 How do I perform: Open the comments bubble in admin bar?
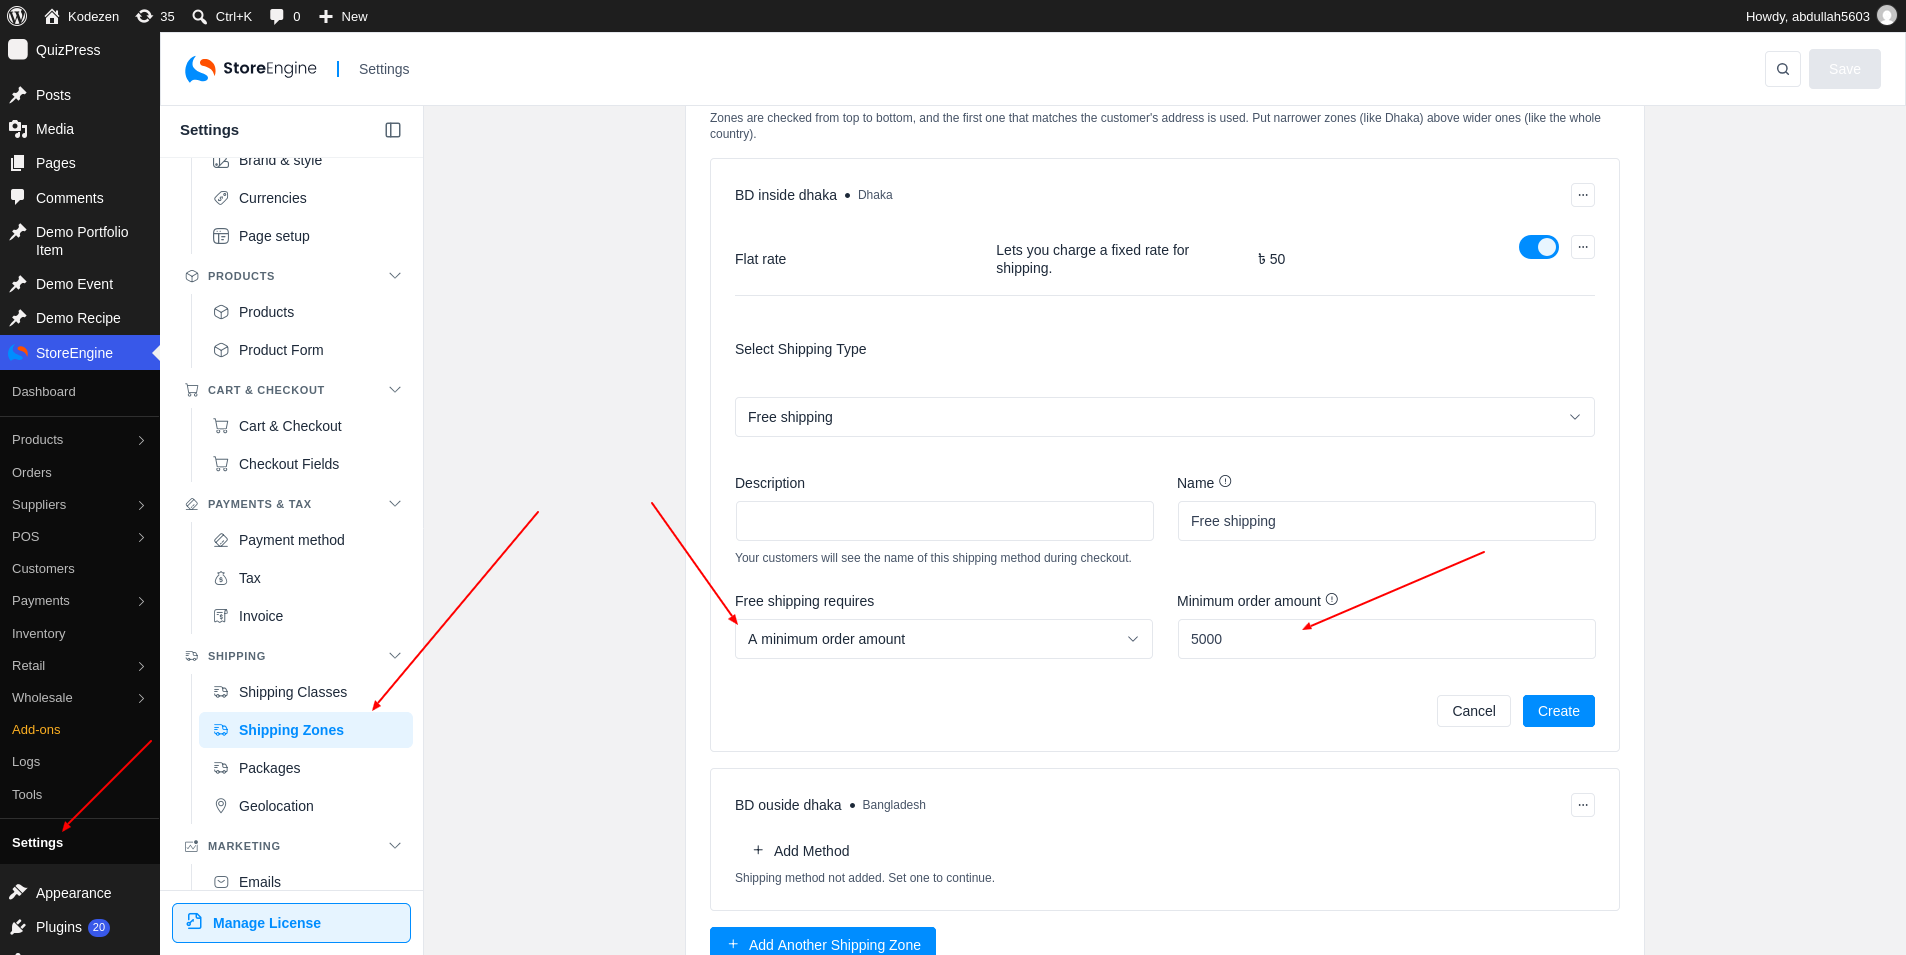click(x=285, y=16)
